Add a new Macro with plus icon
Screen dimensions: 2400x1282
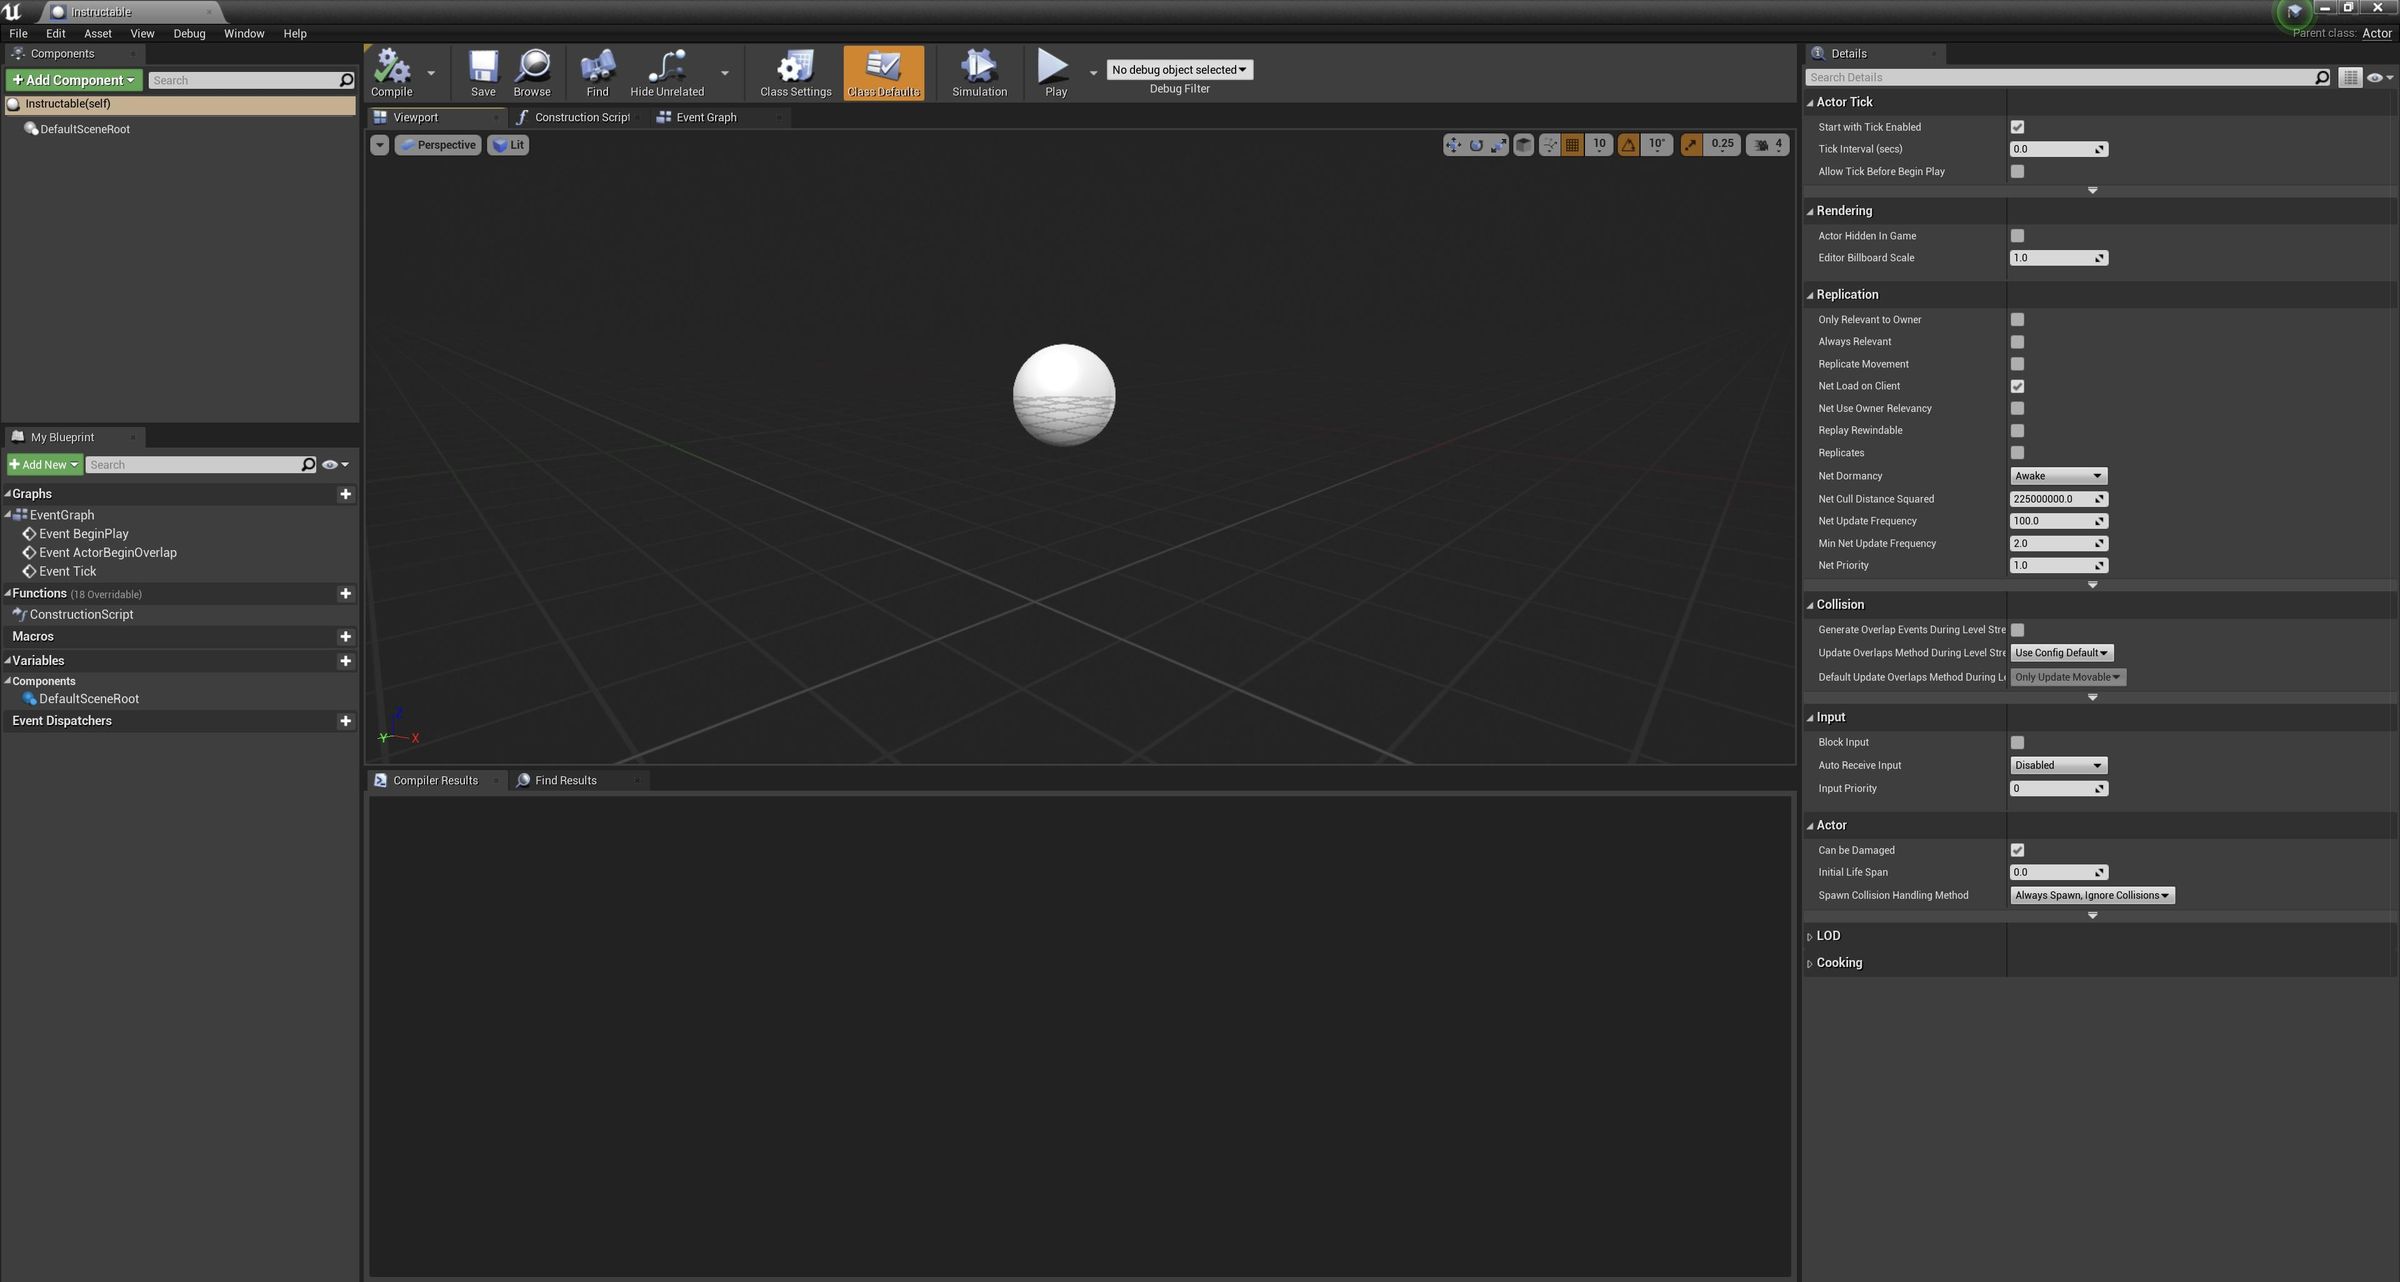coord(345,636)
